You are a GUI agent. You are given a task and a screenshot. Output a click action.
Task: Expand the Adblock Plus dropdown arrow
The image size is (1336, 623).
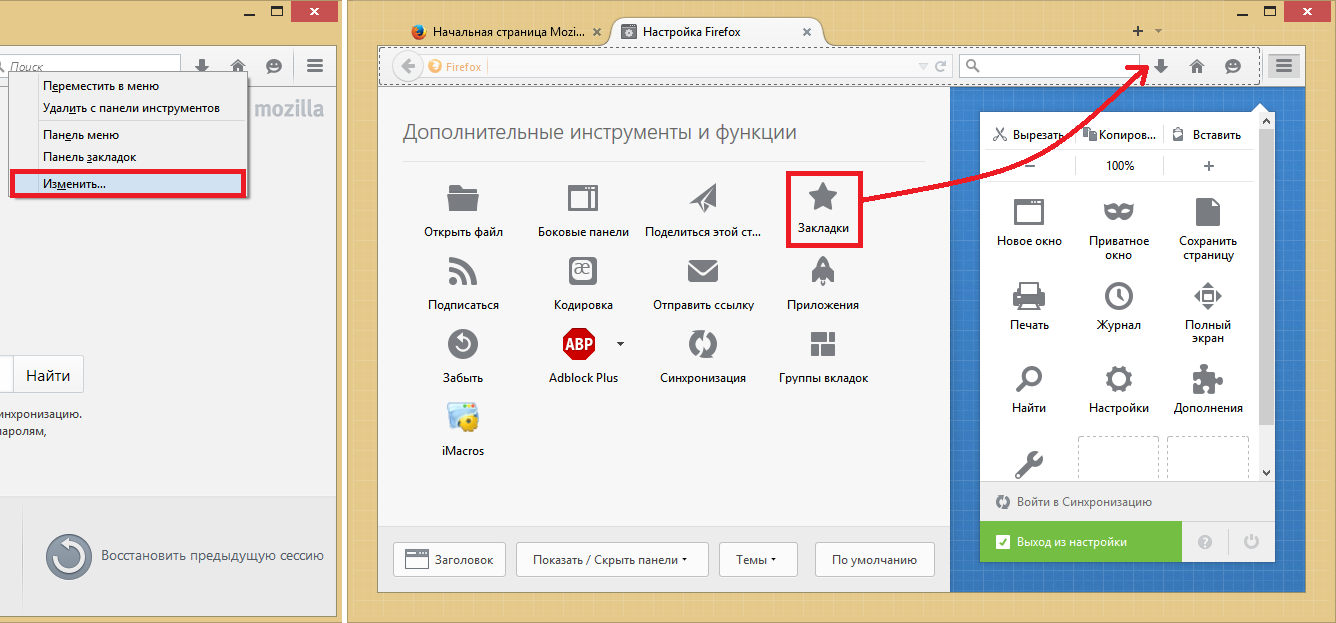click(x=620, y=344)
